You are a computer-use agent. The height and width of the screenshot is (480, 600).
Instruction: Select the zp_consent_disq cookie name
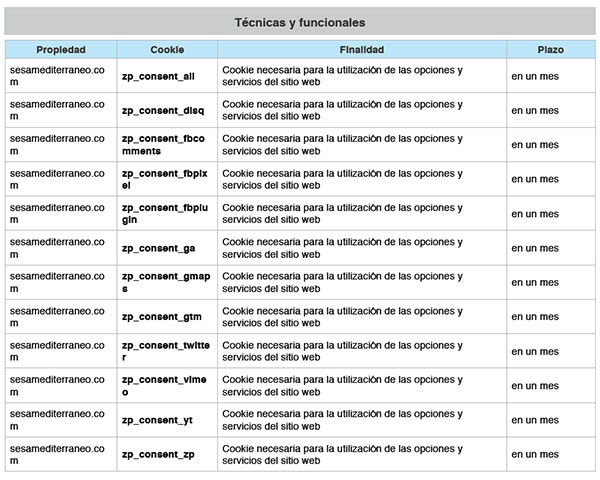pyautogui.click(x=162, y=111)
